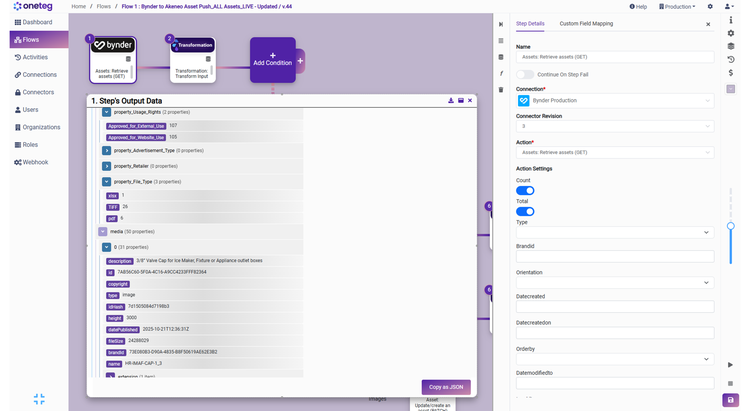Go to Activities in the sidebar
The image size is (750, 411).
pyautogui.click(x=31, y=57)
